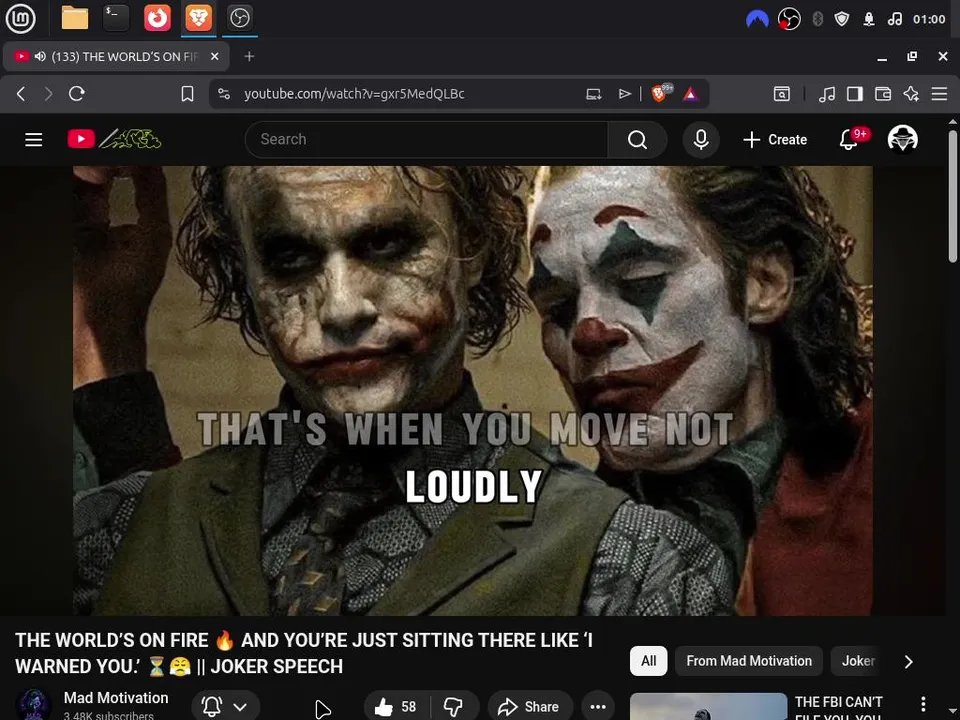960x720 pixels.
Task: Open the sound music note tray icon
Action: 895,19
